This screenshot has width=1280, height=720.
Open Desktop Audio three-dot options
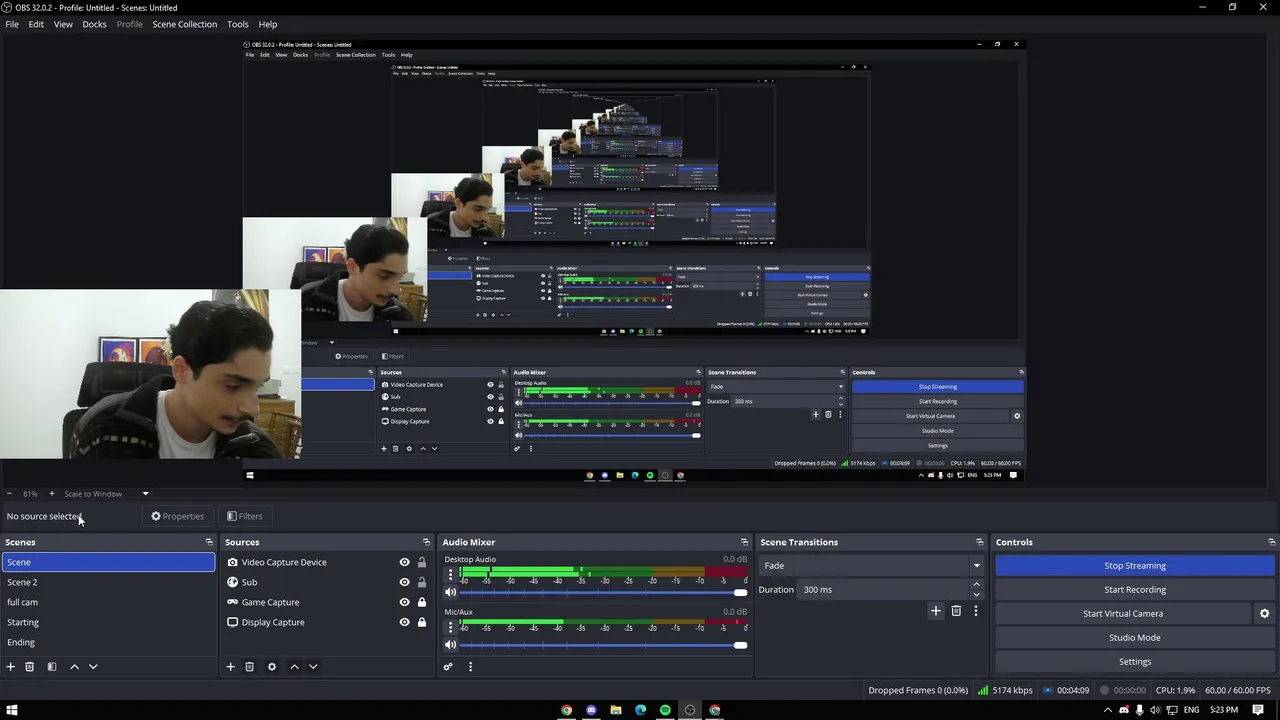pyautogui.click(x=450, y=574)
